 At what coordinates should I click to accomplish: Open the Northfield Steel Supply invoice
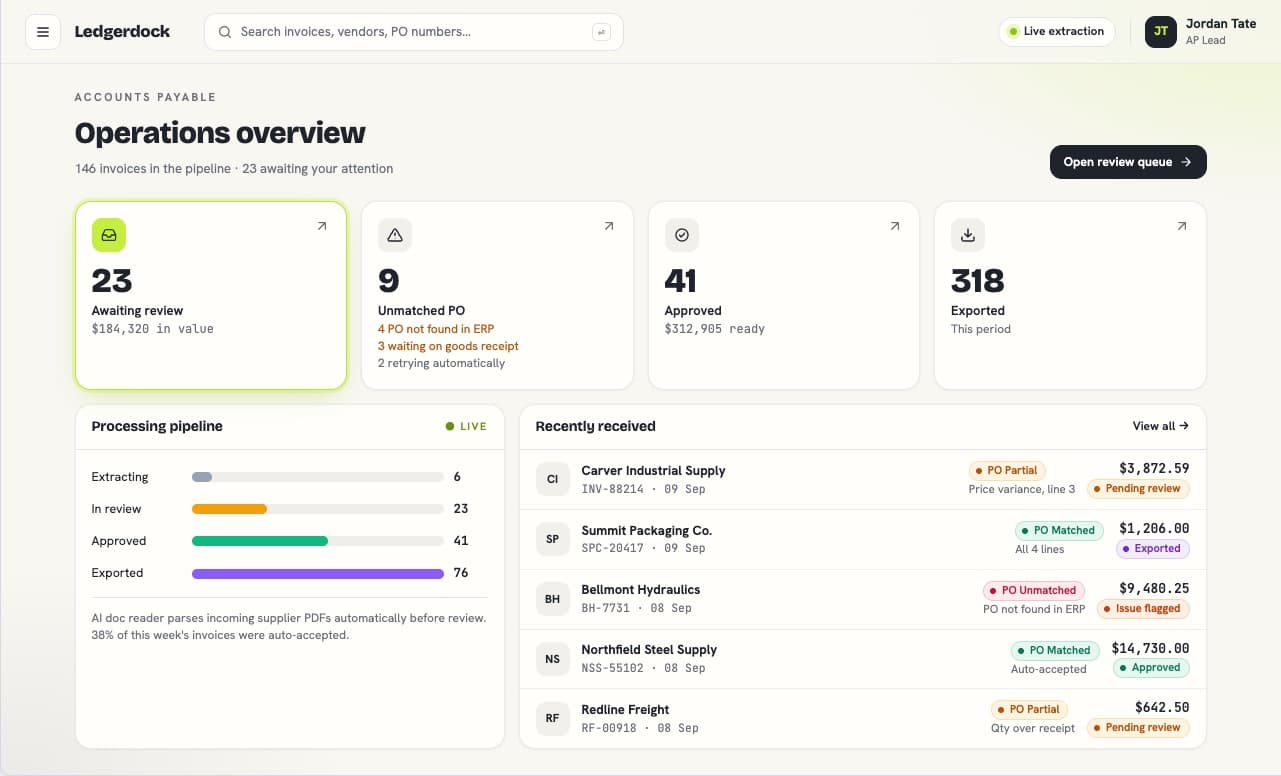pos(863,659)
